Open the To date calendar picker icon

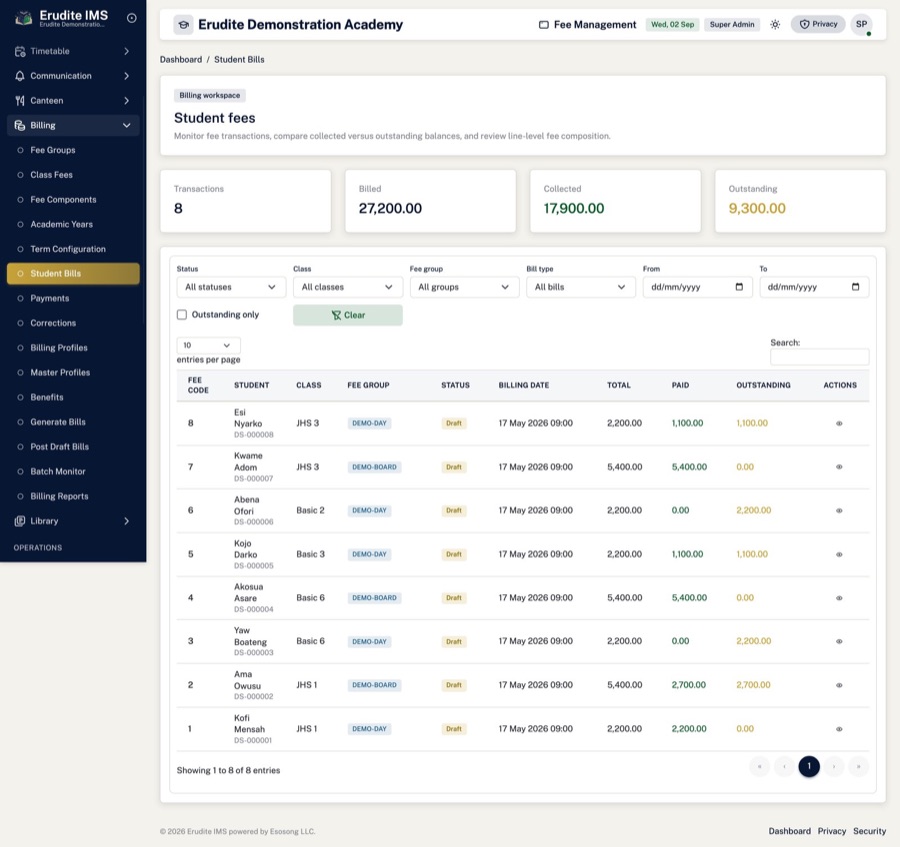(856, 287)
